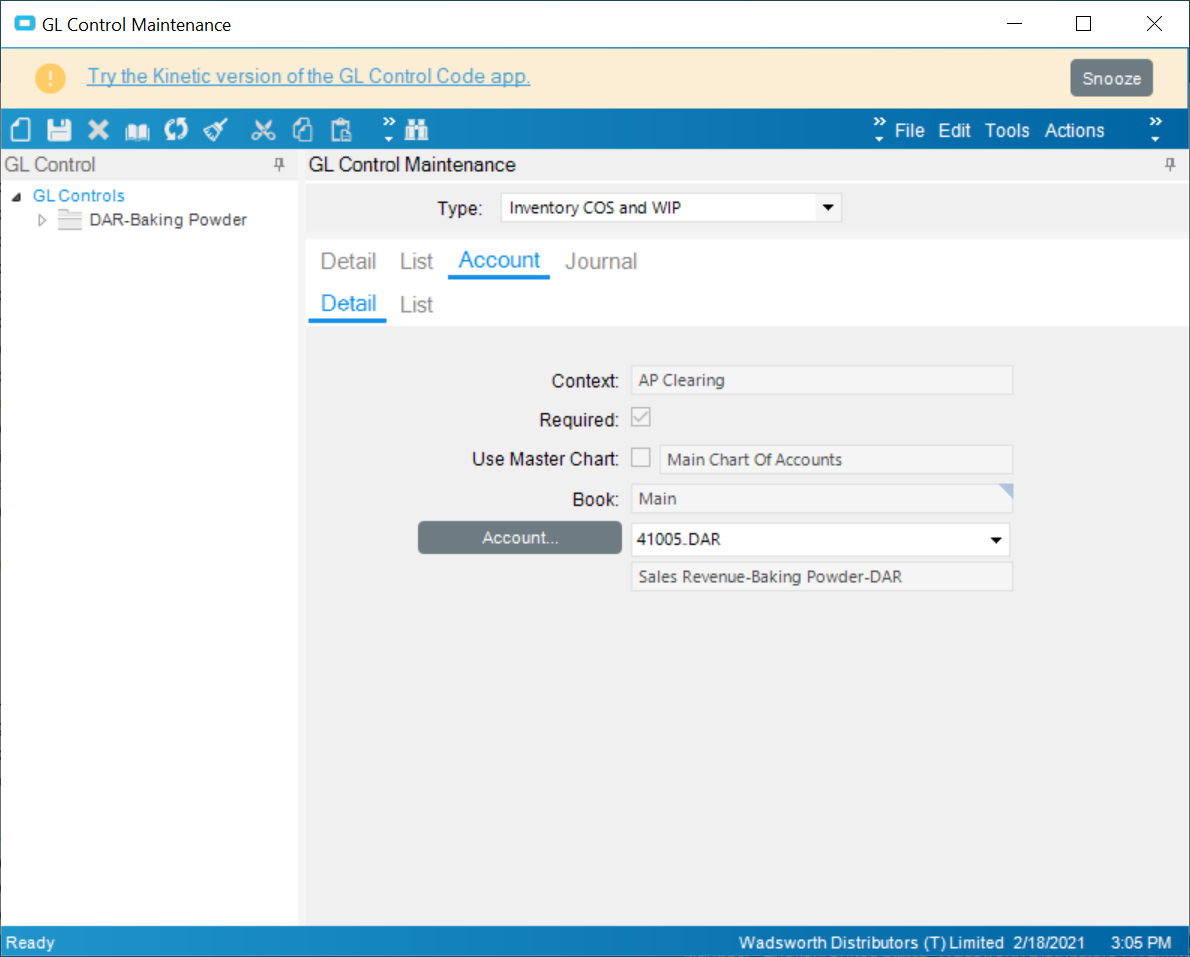Switch to the top-level Detail tab
Screen dimensions: 1190x957
coord(348,261)
